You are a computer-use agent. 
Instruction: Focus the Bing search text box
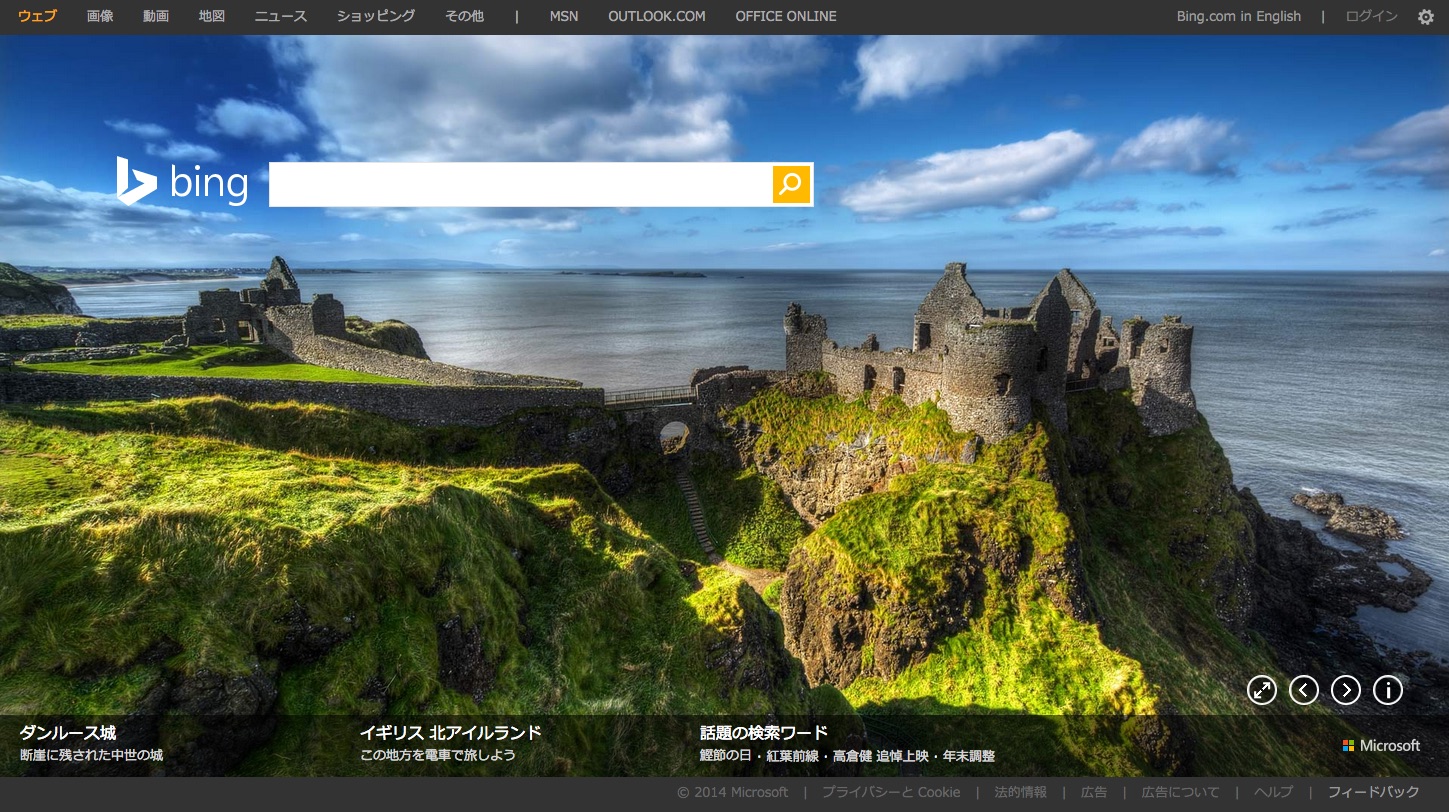click(x=520, y=184)
